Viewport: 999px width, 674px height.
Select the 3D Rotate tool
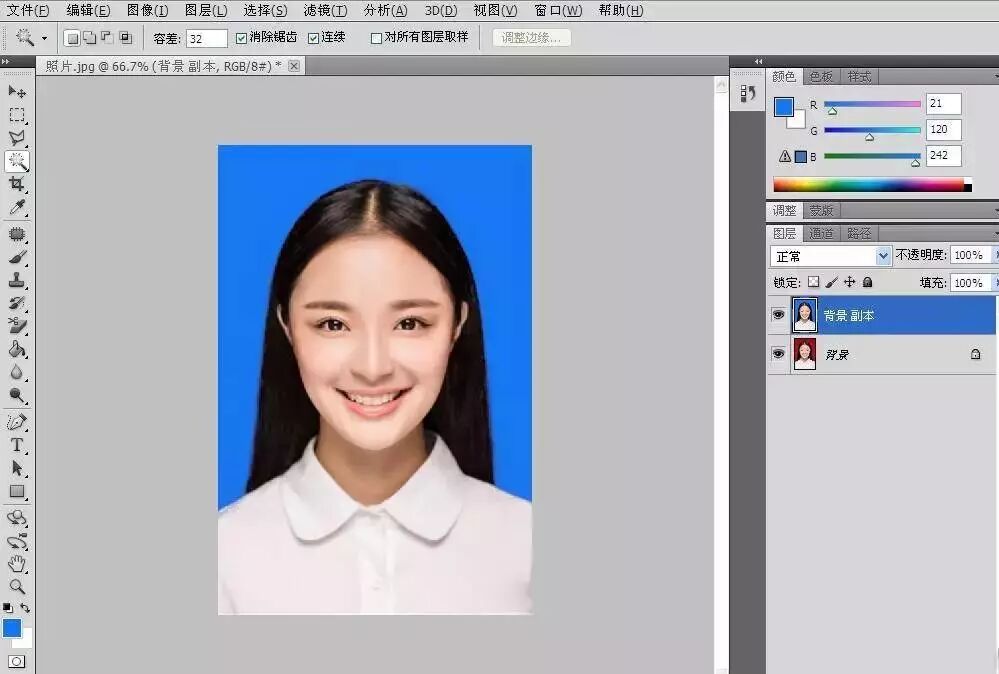[17, 518]
